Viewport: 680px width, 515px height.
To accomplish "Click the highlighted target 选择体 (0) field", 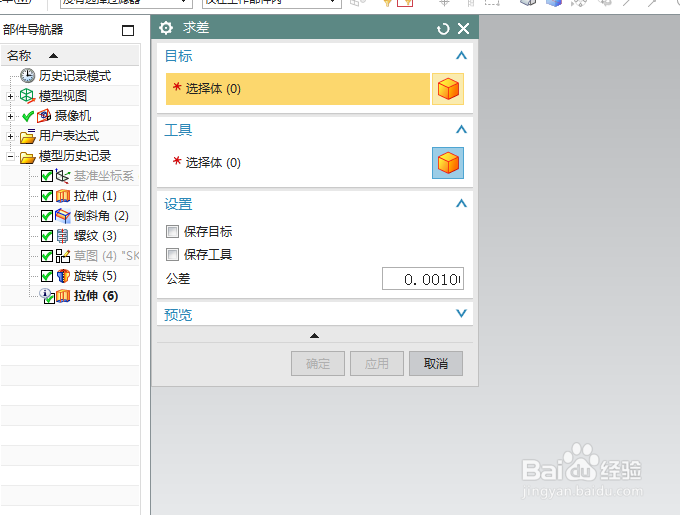I will (298, 89).
